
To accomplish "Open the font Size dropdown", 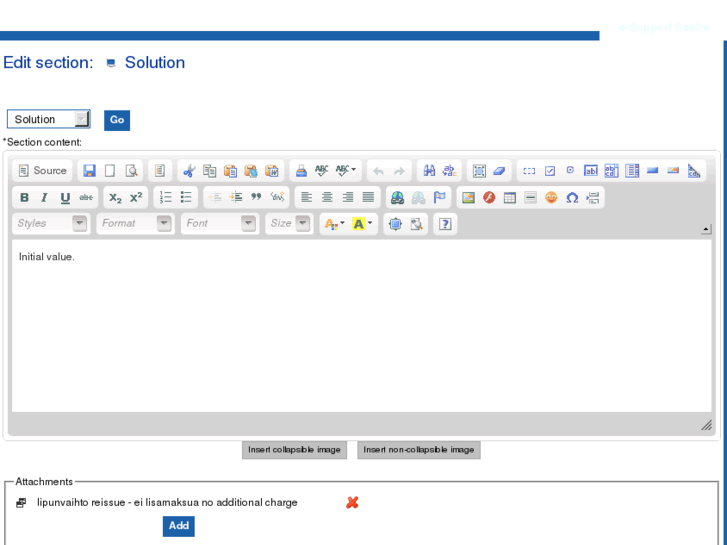I will click(288, 224).
